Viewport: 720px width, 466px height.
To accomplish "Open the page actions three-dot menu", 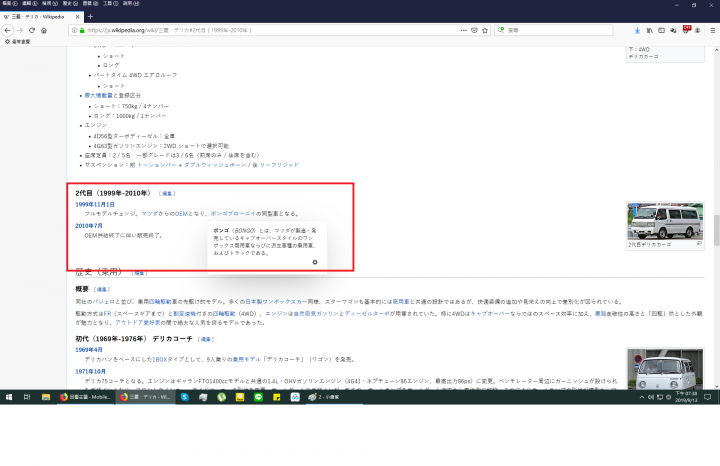I will click(464, 30).
